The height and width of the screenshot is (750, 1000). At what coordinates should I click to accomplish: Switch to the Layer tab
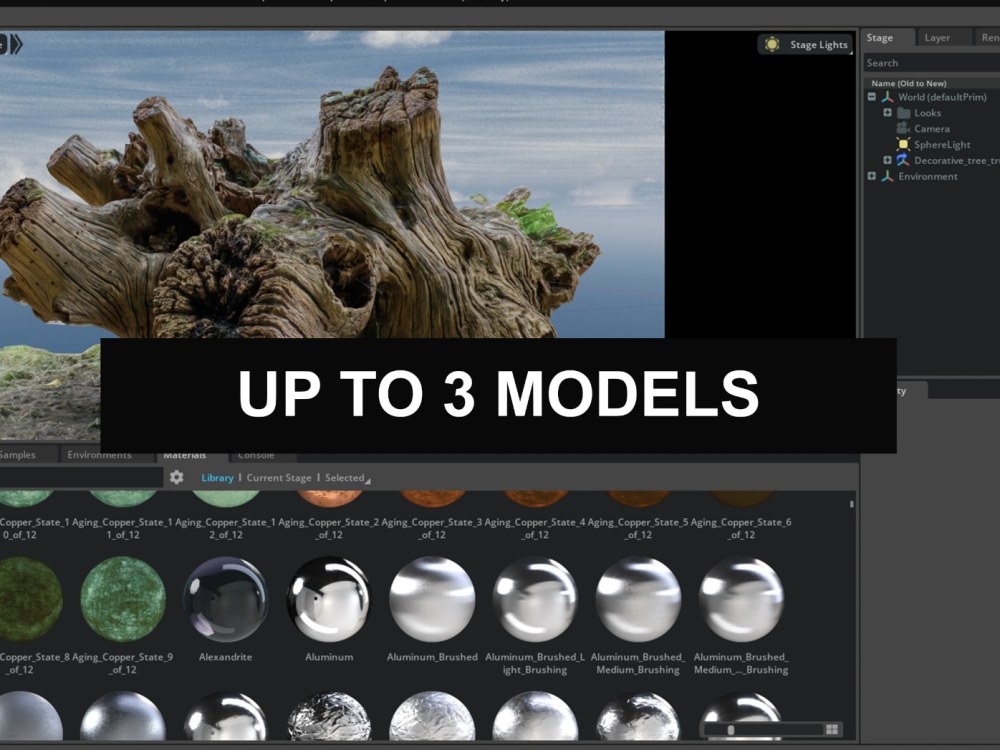click(x=938, y=37)
